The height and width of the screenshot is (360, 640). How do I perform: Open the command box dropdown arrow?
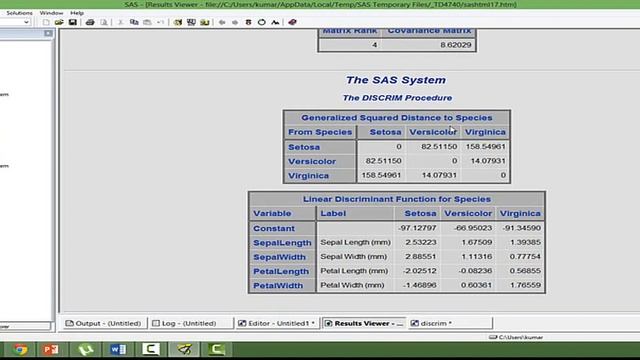click(26, 22)
